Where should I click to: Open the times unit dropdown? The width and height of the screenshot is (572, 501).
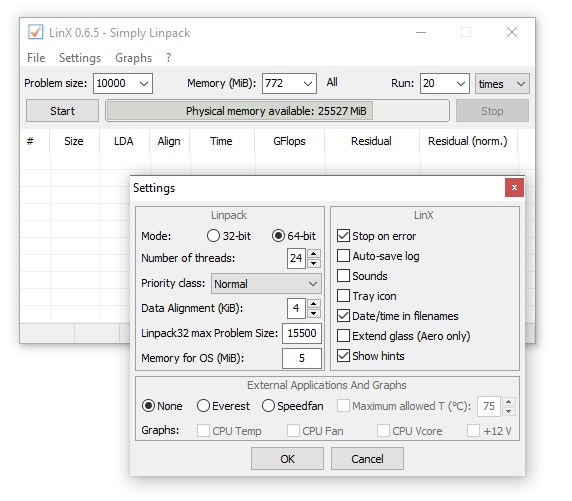coord(502,84)
